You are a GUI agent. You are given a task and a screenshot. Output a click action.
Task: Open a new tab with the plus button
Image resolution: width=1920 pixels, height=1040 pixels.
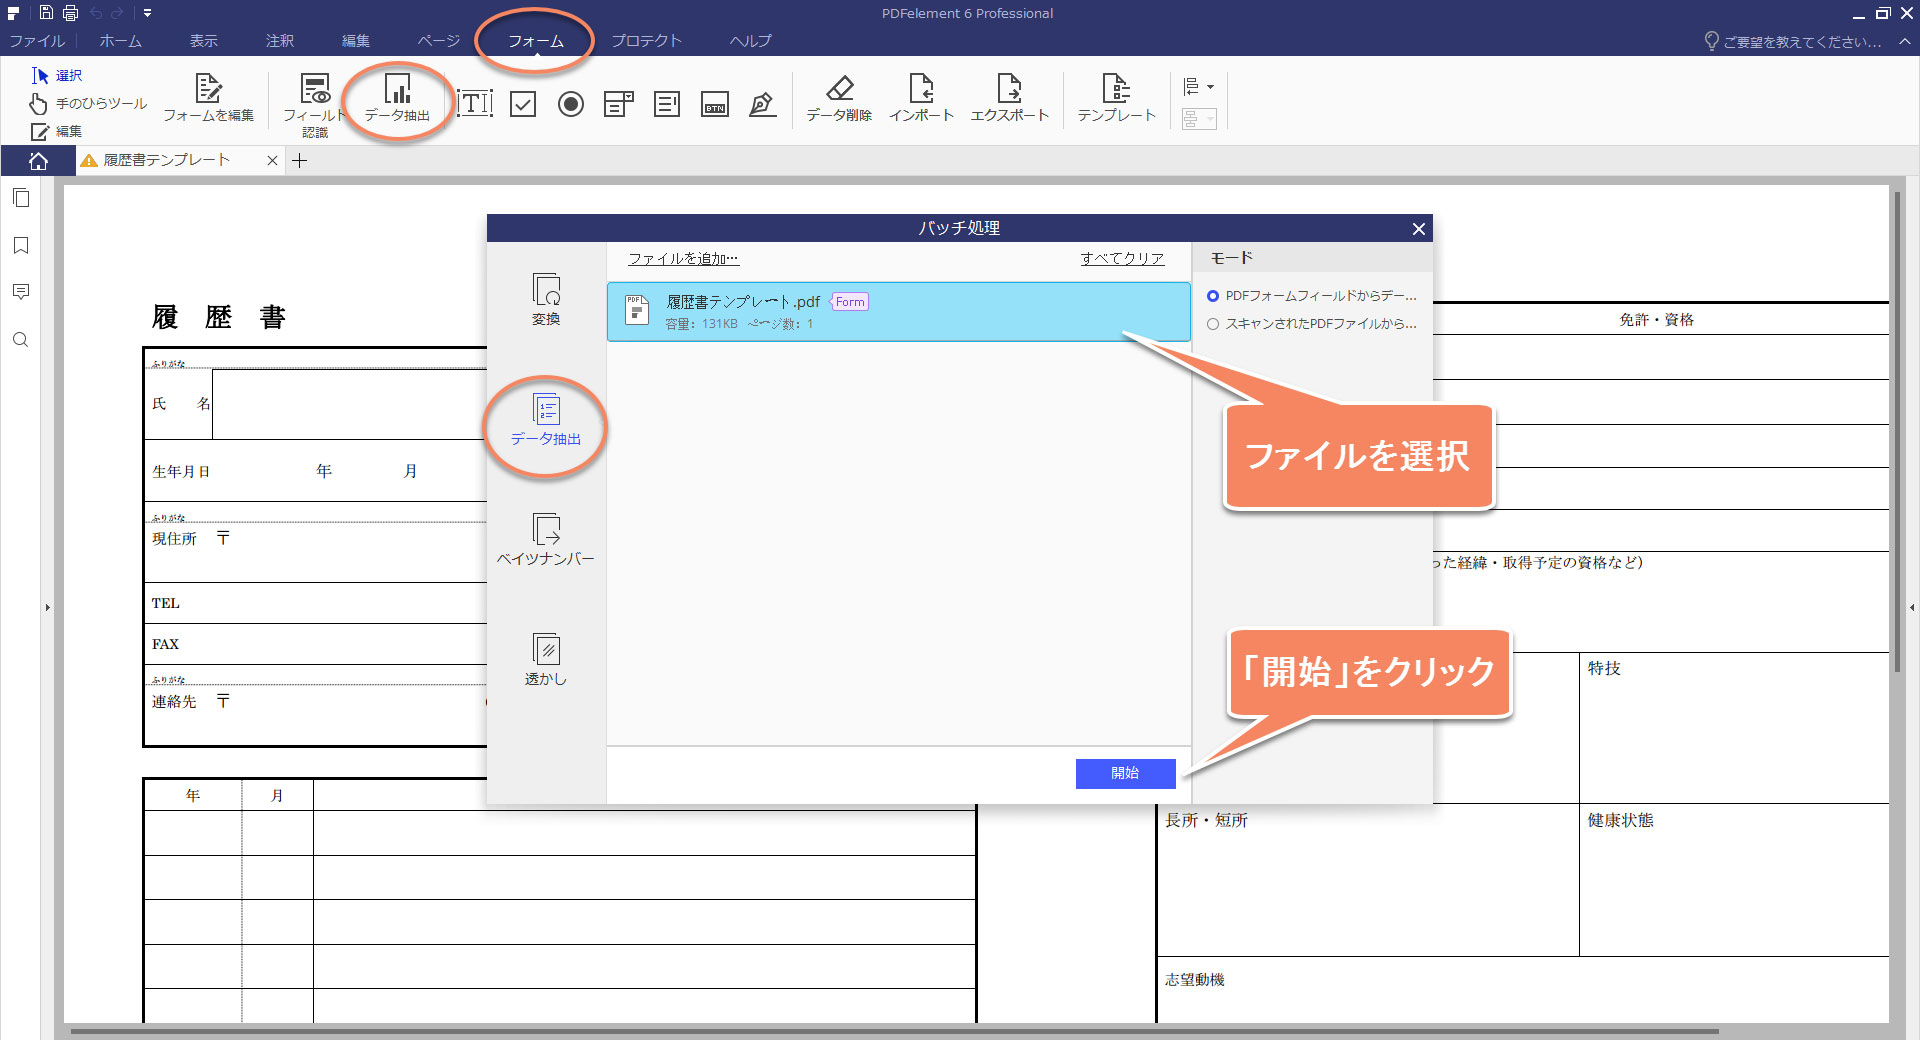[x=299, y=161]
